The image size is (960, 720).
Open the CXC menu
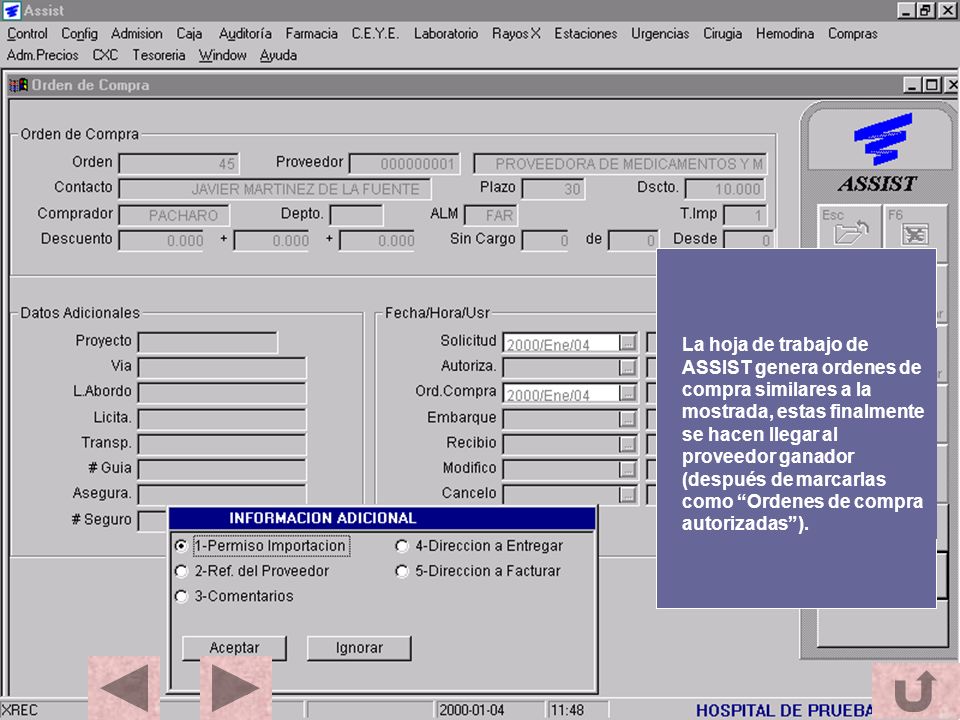click(105, 55)
